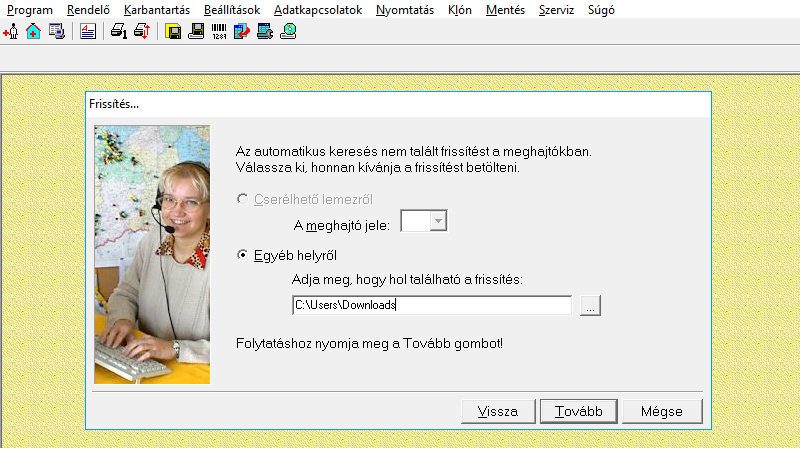Open the Program menu
Viewport: 800px width, 450px height.
tap(30, 10)
